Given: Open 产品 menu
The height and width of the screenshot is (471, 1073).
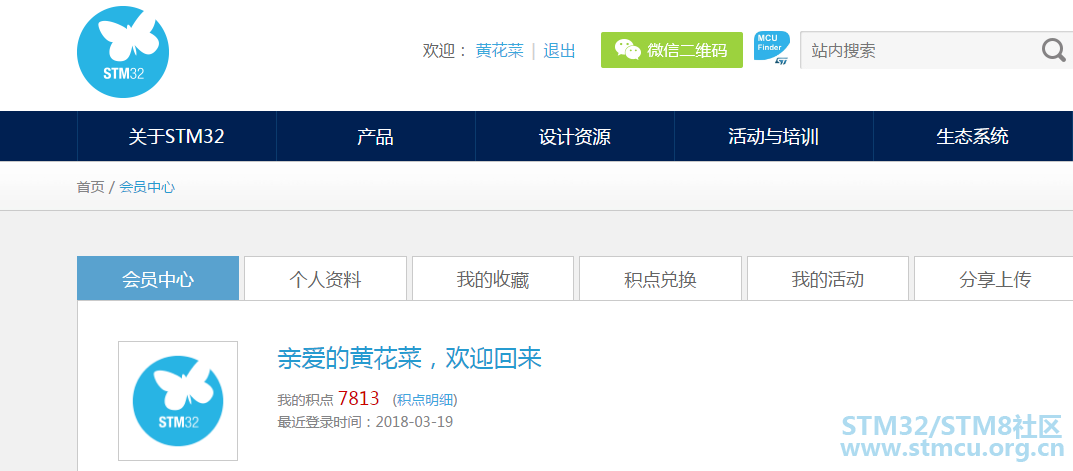Looking at the screenshot, I should pyautogui.click(x=375, y=136).
